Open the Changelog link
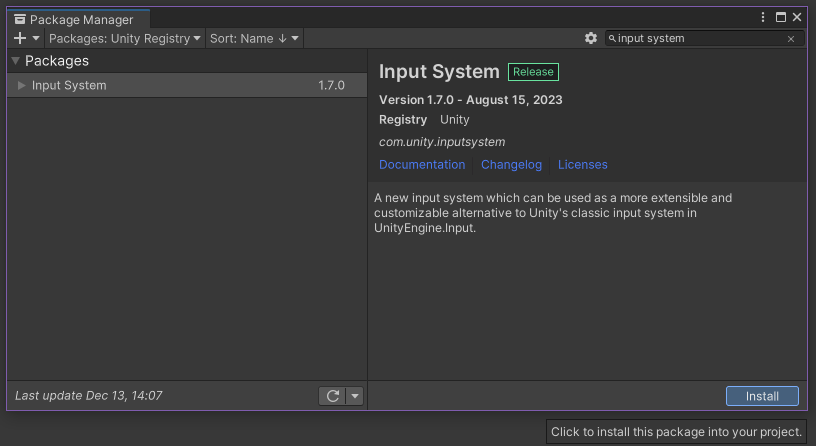Screen dimensions: 816x446 [511, 165]
